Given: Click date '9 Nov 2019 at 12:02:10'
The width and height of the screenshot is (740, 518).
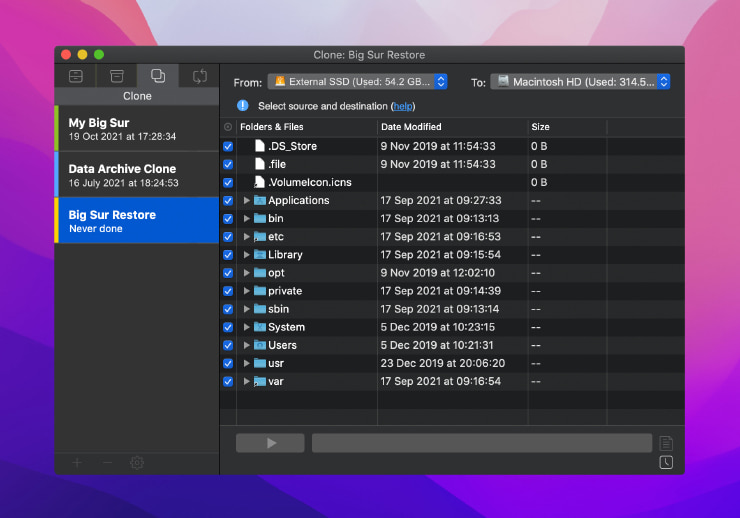Looking at the screenshot, I should click(437, 273).
